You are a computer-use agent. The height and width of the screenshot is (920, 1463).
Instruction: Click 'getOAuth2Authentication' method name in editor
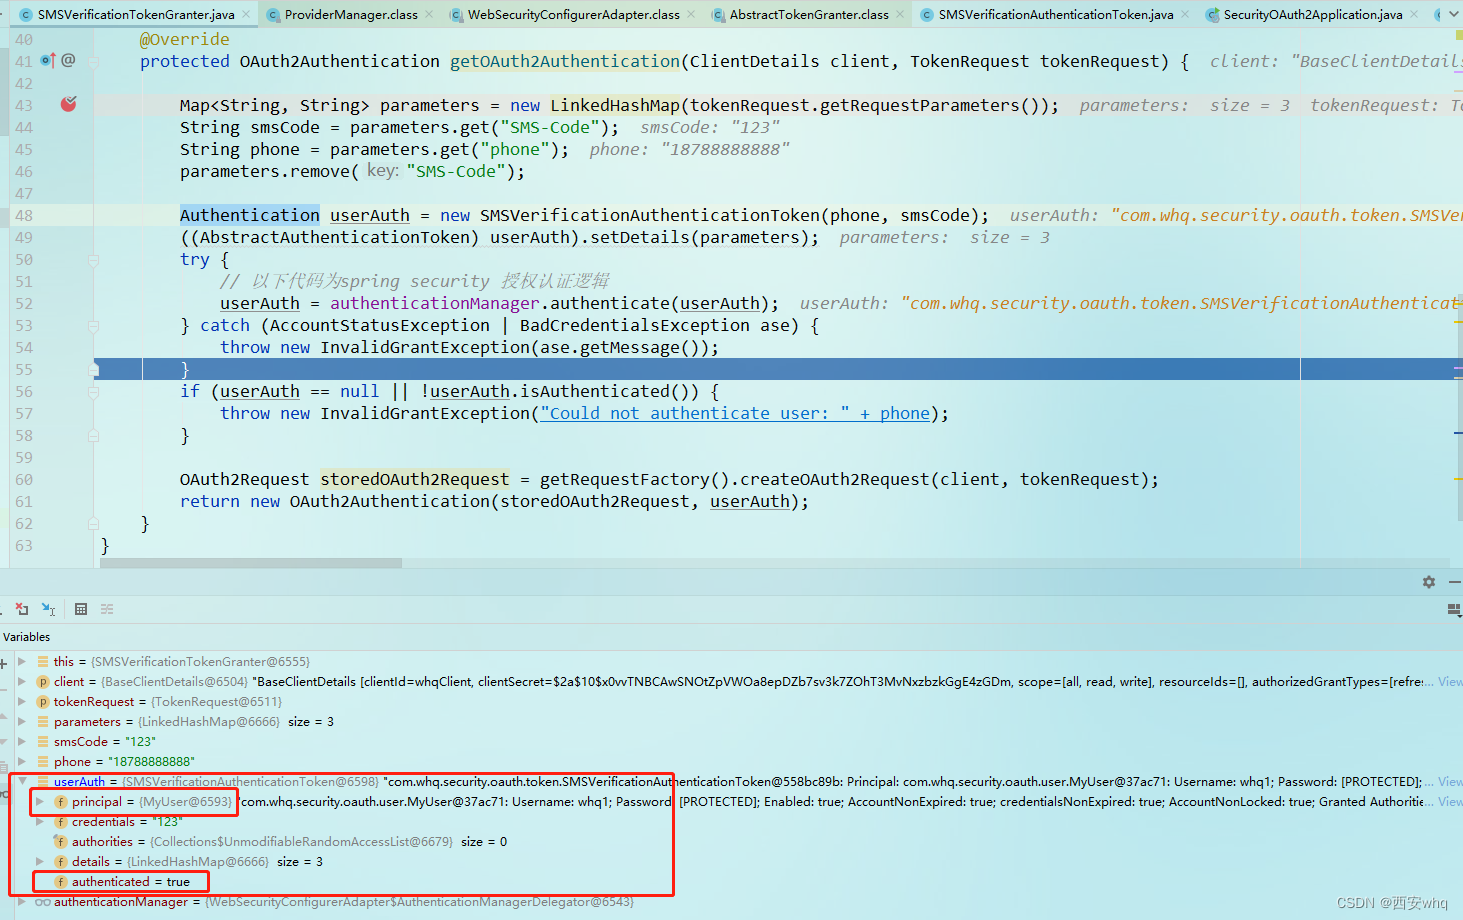(565, 62)
